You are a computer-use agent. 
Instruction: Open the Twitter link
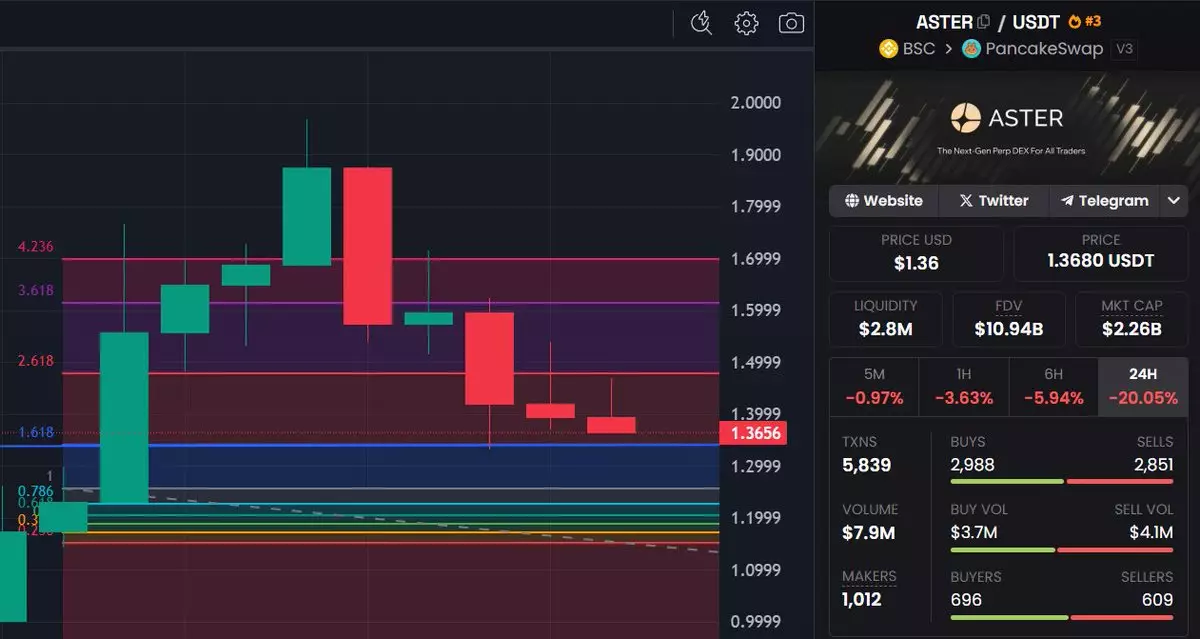993,200
